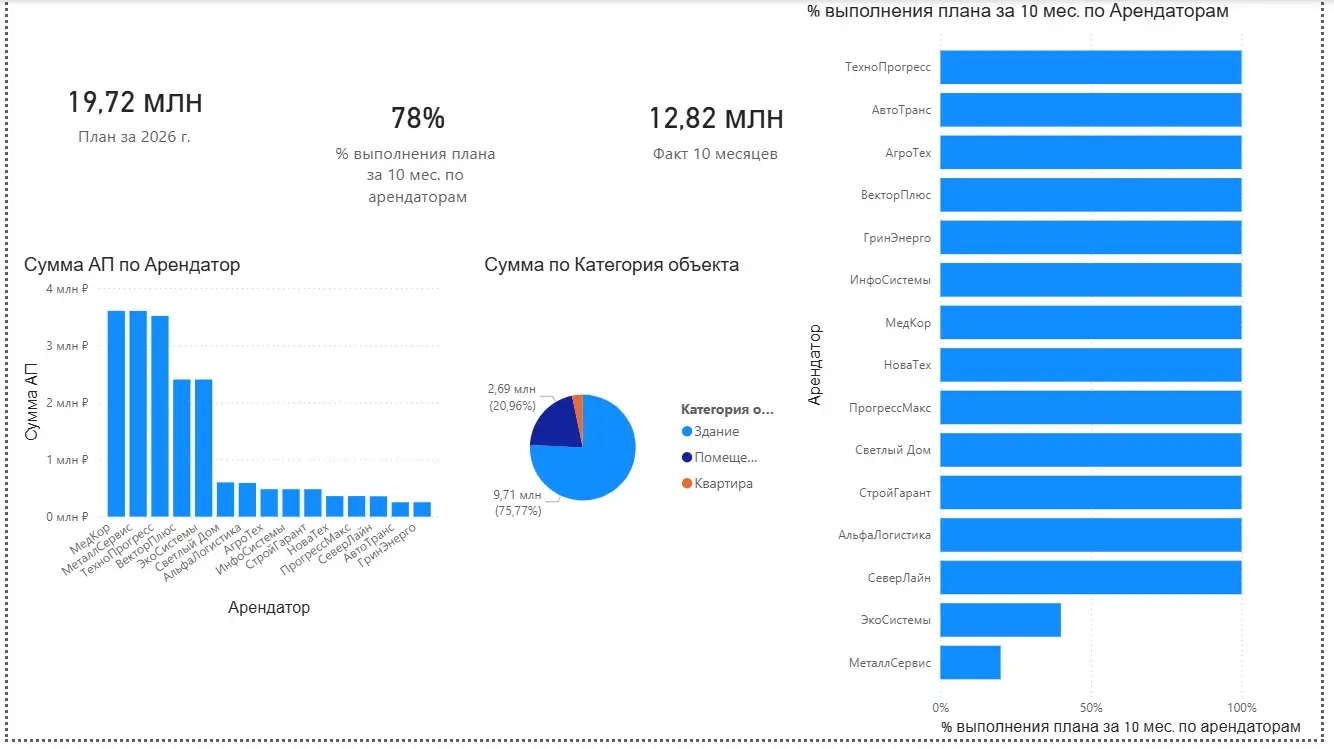Click the '% выполнения плана за 10 мес. по Арендаторам' title
Screen dimensions: 1334x749
[x=1018, y=11]
